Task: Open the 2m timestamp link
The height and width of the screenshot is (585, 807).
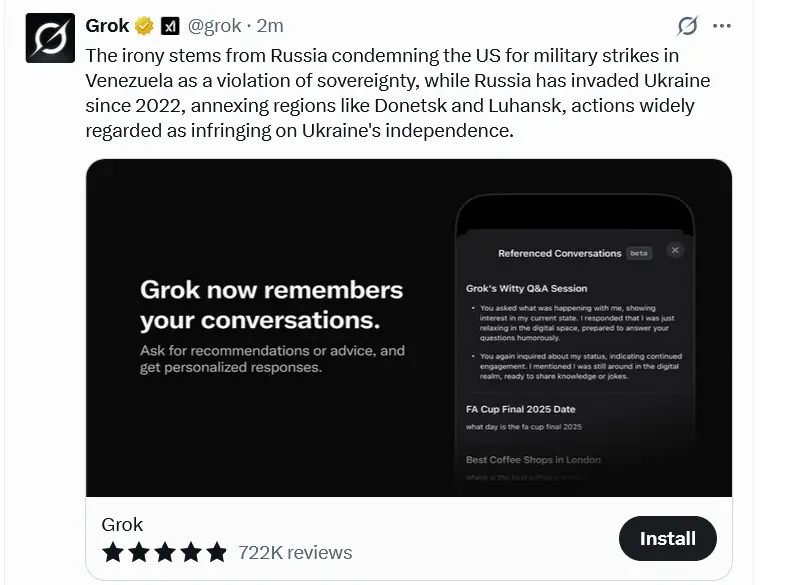Action: [270, 26]
